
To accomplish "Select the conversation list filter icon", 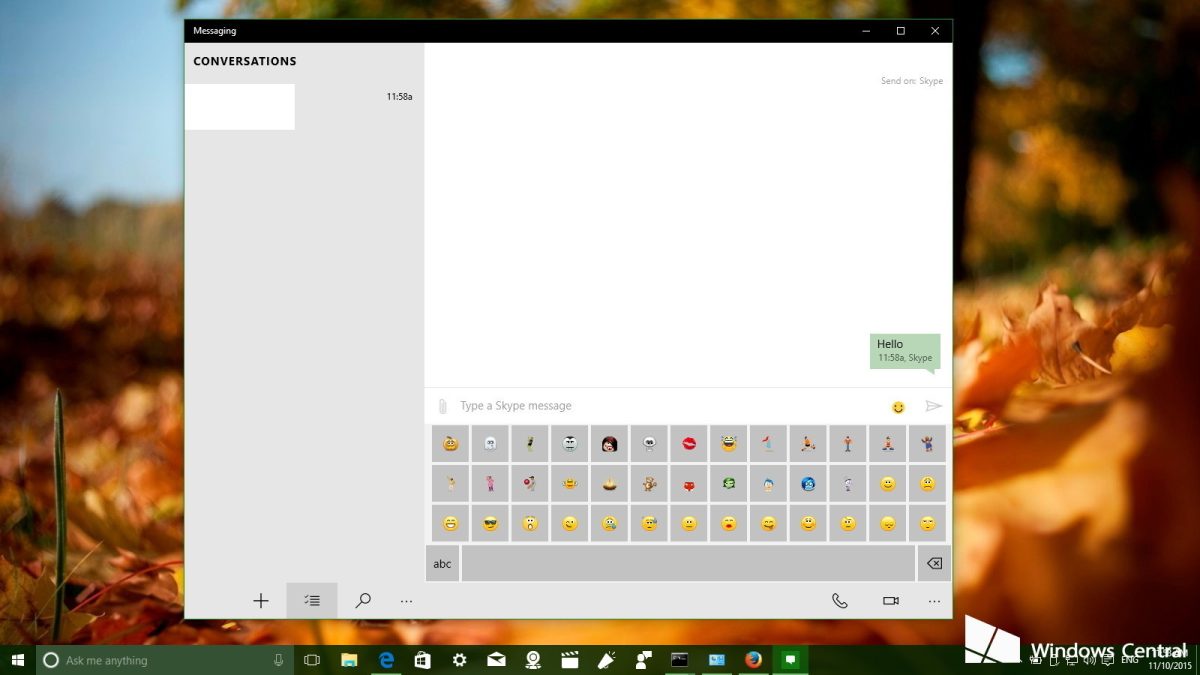I will 312,600.
